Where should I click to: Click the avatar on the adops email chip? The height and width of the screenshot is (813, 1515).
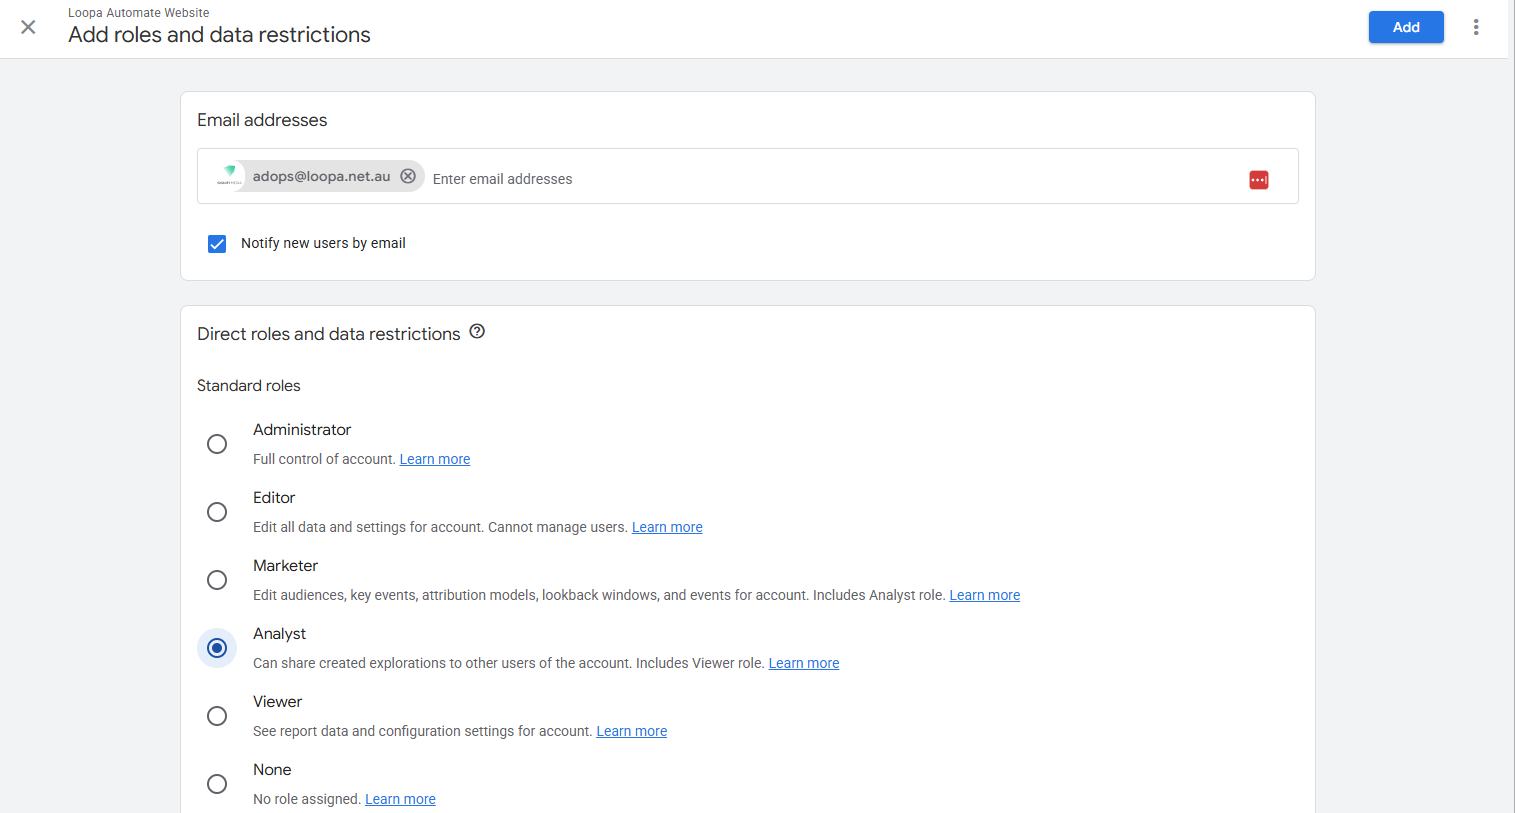pos(230,176)
